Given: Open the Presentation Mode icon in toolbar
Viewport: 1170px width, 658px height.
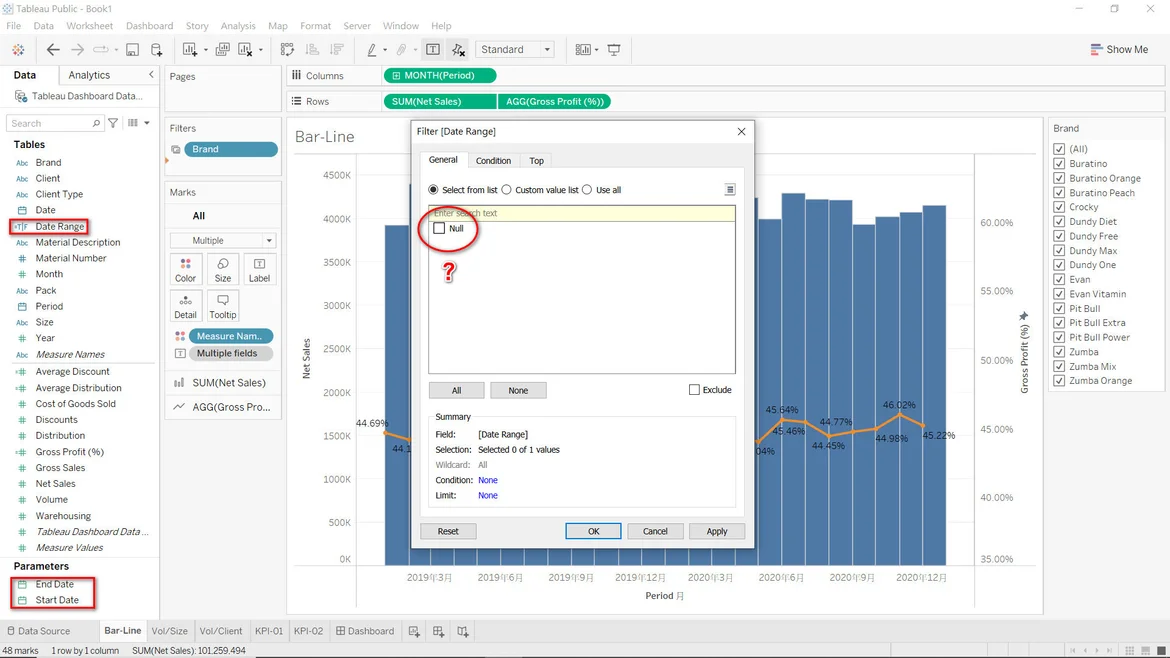Looking at the screenshot, I should point(614,49).
